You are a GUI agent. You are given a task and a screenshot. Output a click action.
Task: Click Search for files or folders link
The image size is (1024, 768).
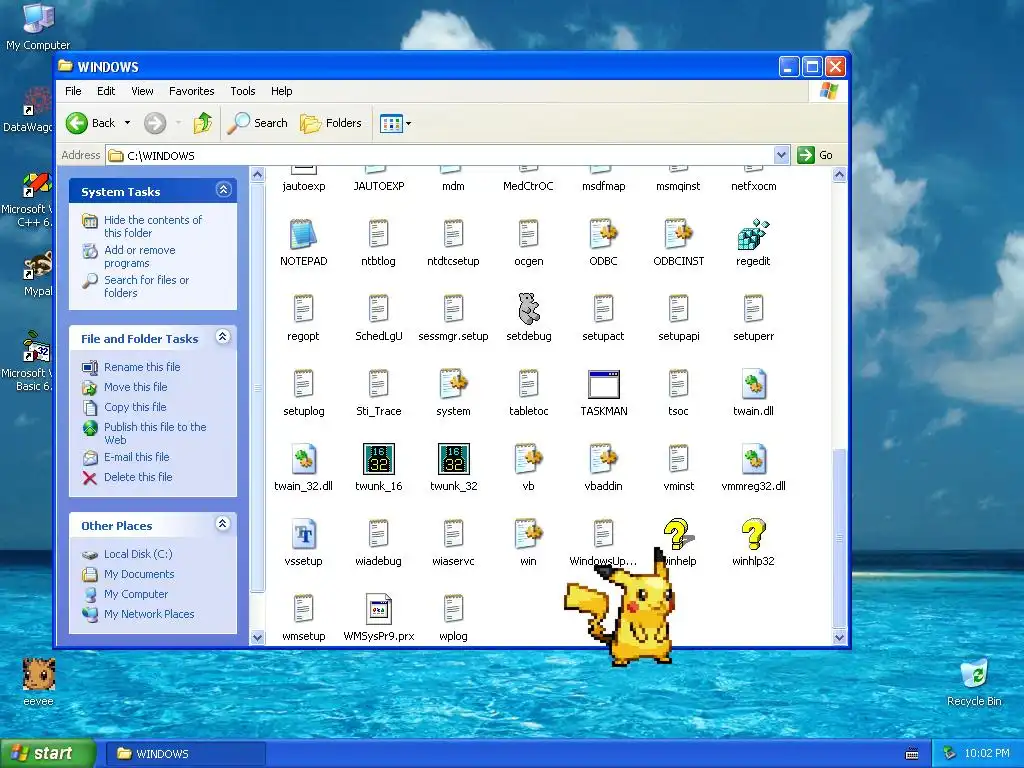point(146,286)
